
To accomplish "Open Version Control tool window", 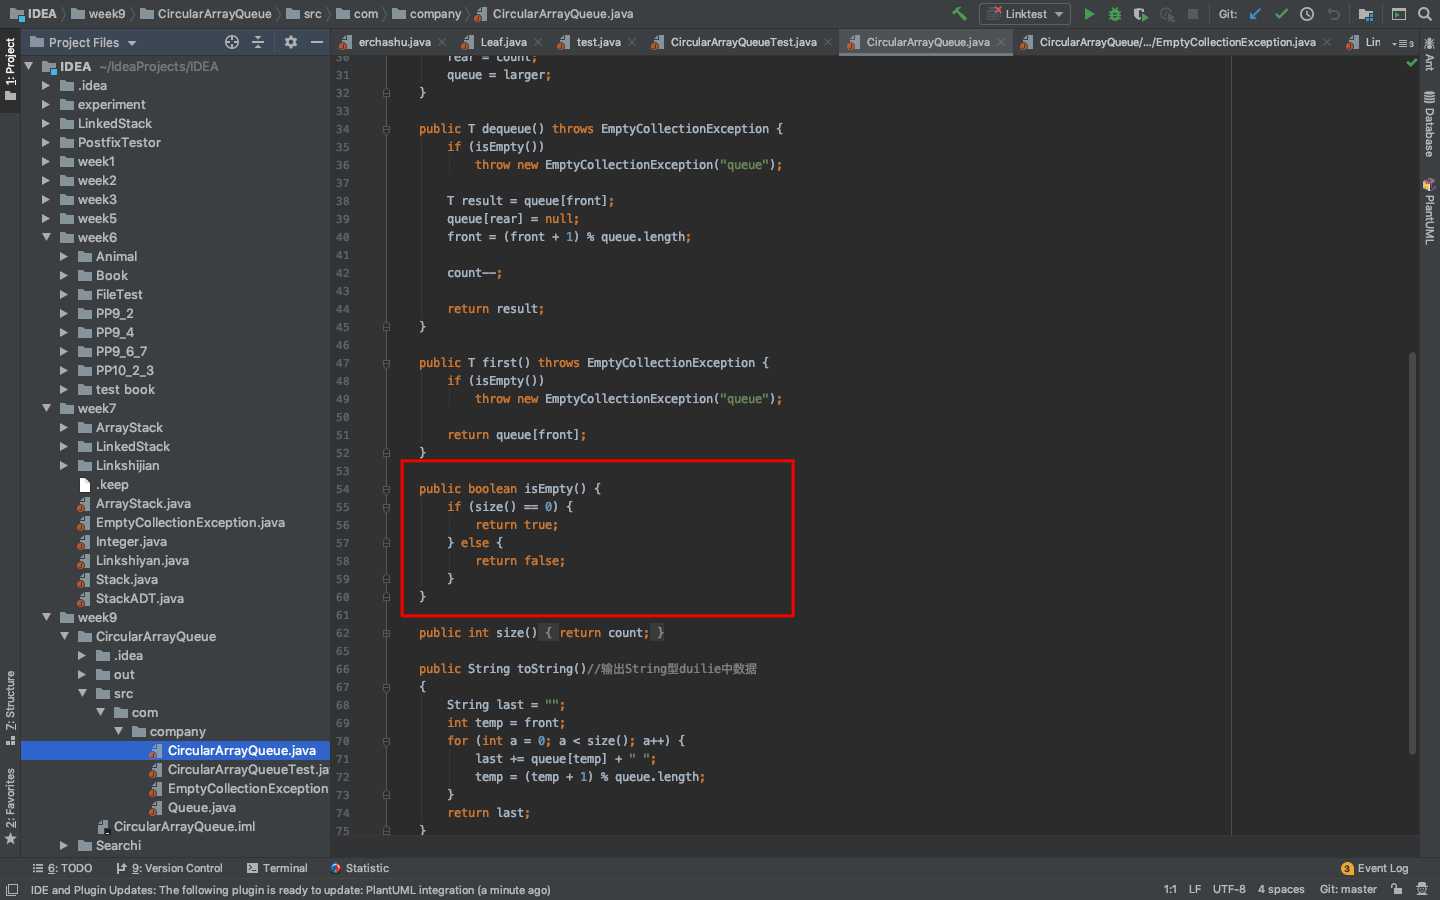I will pyautogui.click(x=170, y=868).
